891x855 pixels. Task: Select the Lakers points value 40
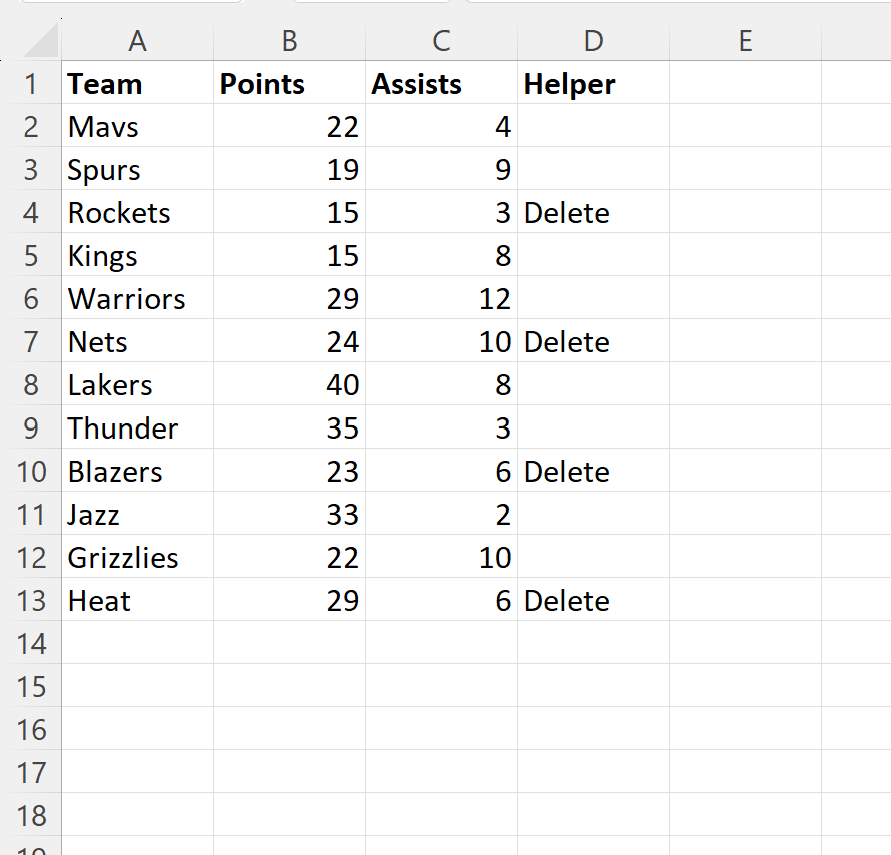tap(289, 385)
